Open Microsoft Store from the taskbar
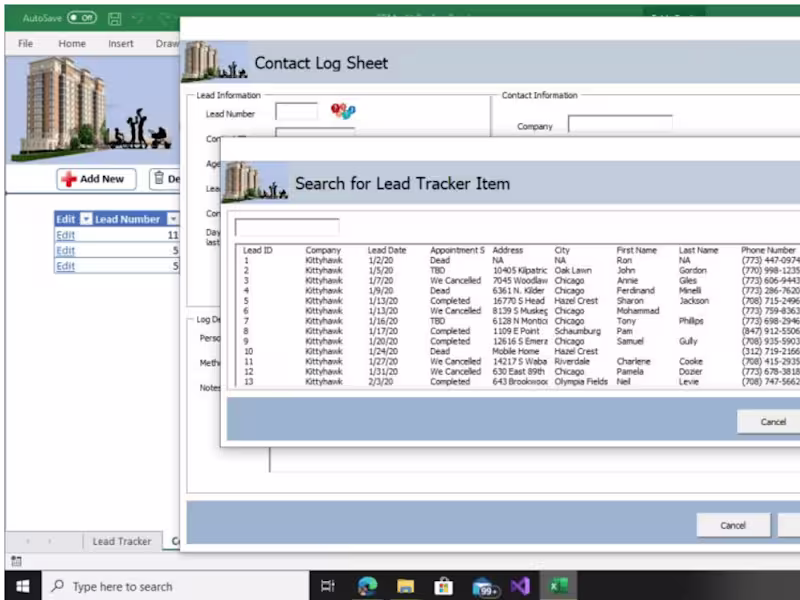The width and height of the screenshot is (800, 600). pyautogui.click(x=443, y=586)
